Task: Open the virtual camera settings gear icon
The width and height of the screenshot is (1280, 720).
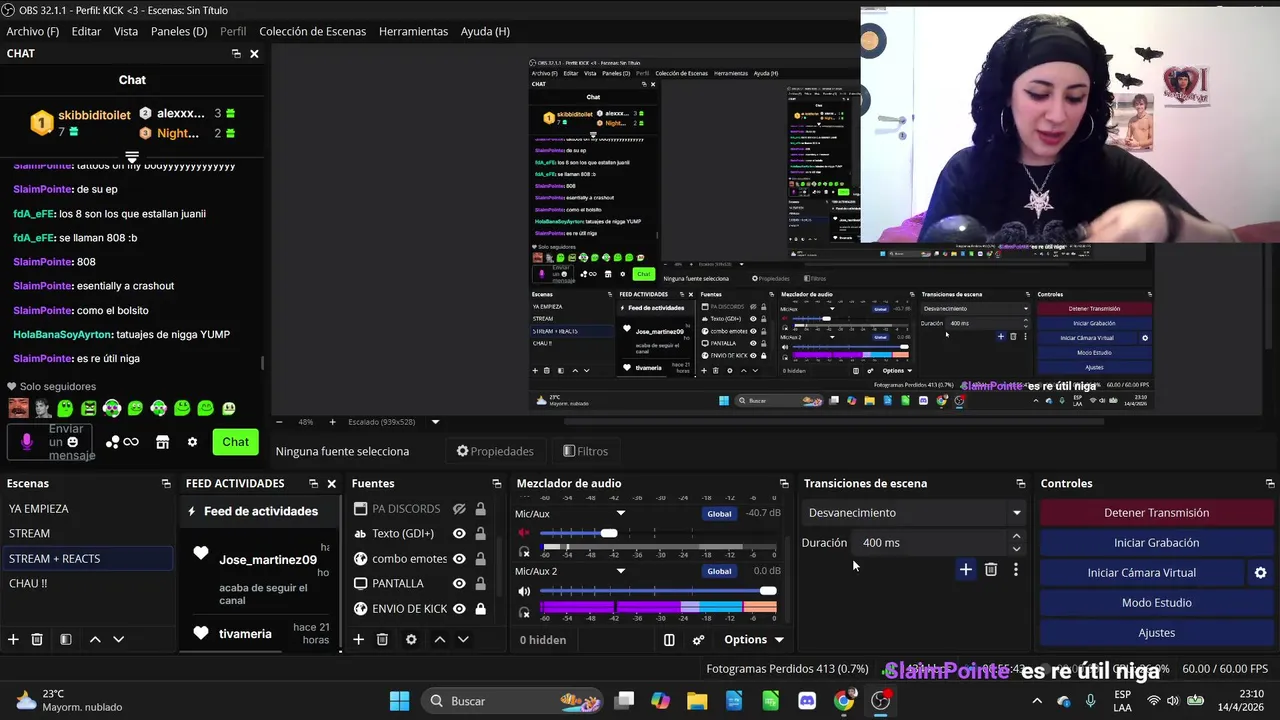Action: (1260, 573)
